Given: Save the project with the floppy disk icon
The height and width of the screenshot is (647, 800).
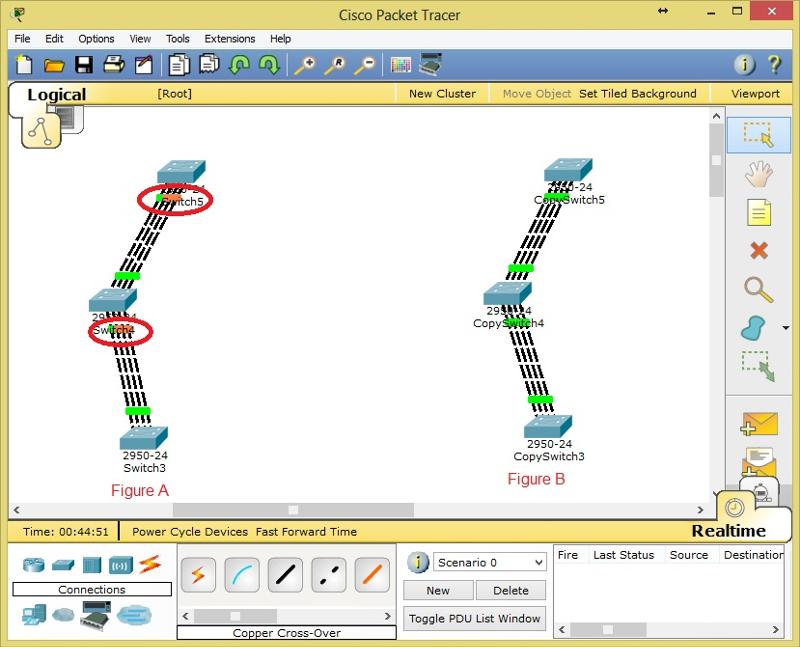Looking at the screenshot, I should point(84,65).
